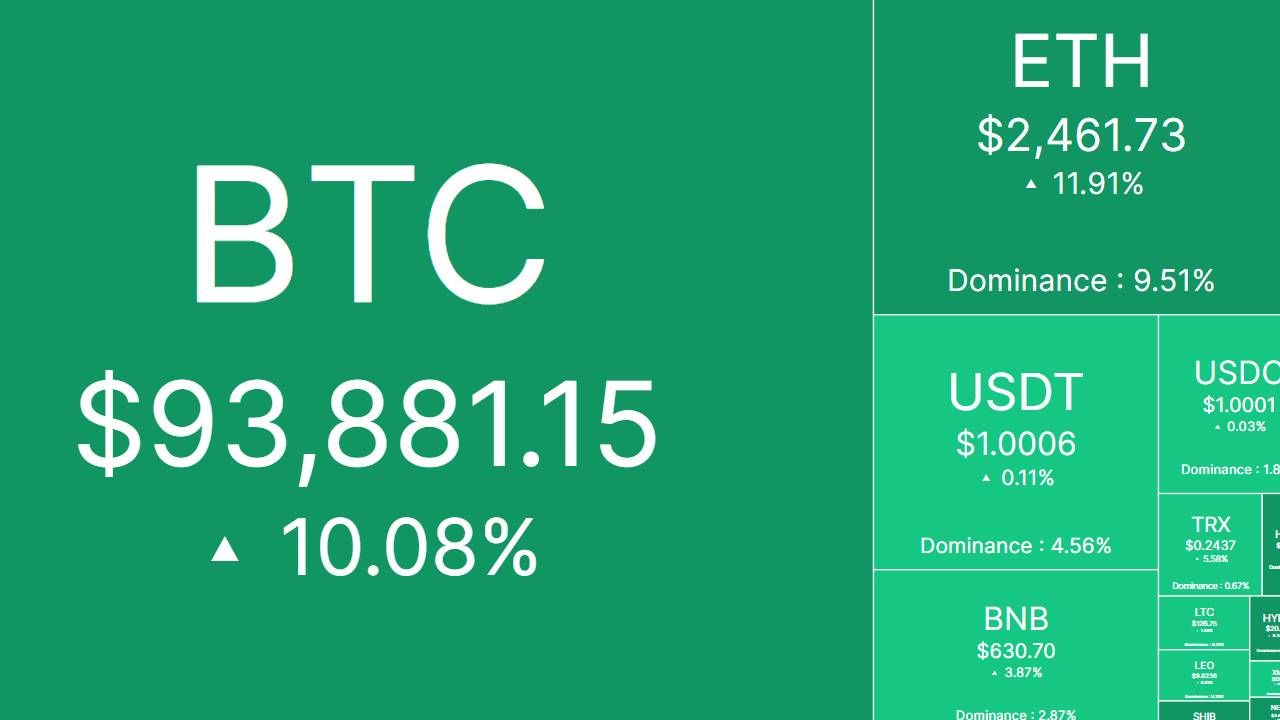
Task: Click the ETH up-arrow change indicator
Action: (1031, 184)
